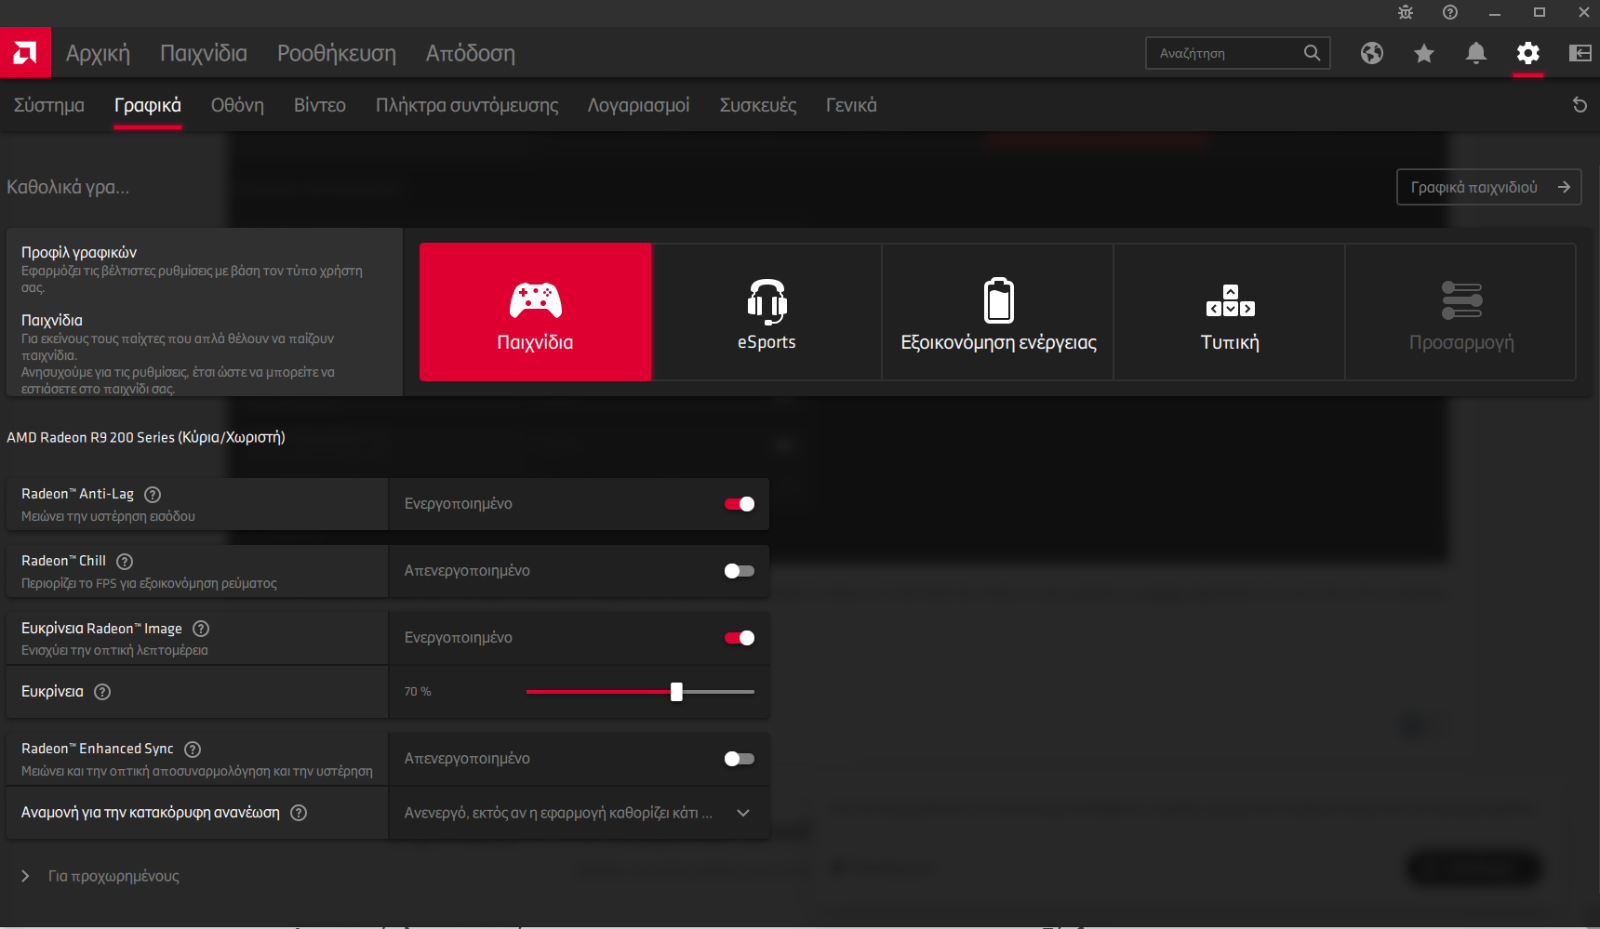This screenshot has width=1600, height=929.
Task: Maximize the Radeon Software window
Action: [x=1540, y=12]
